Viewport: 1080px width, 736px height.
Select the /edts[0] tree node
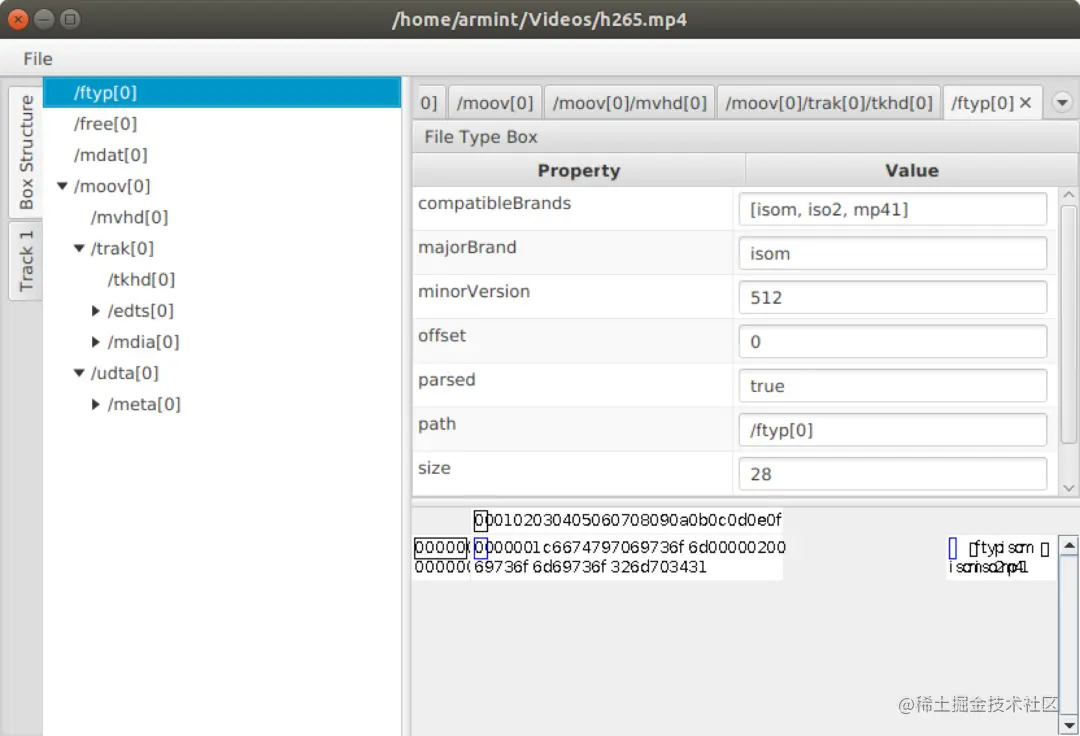141,311
